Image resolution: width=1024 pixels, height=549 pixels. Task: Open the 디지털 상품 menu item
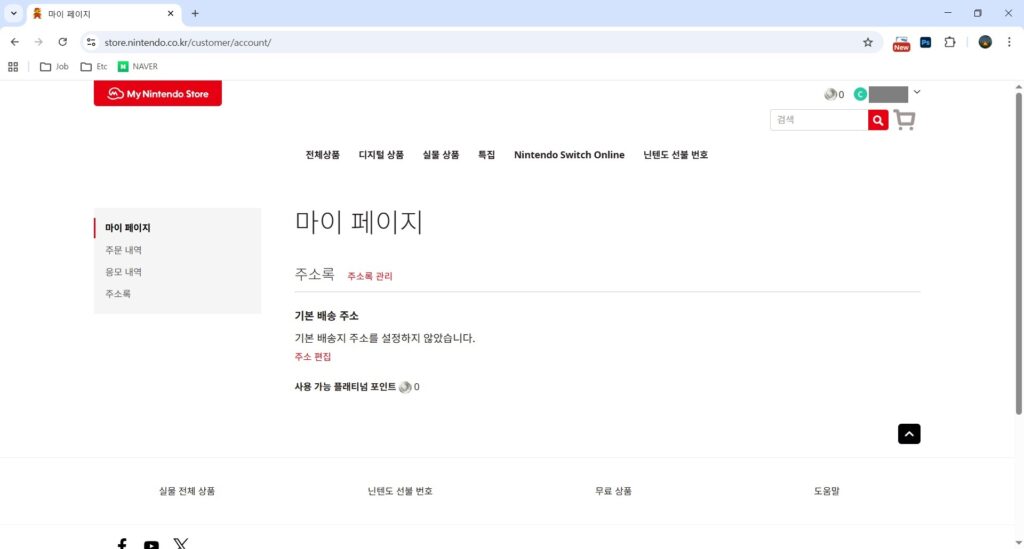pos(381,155)
